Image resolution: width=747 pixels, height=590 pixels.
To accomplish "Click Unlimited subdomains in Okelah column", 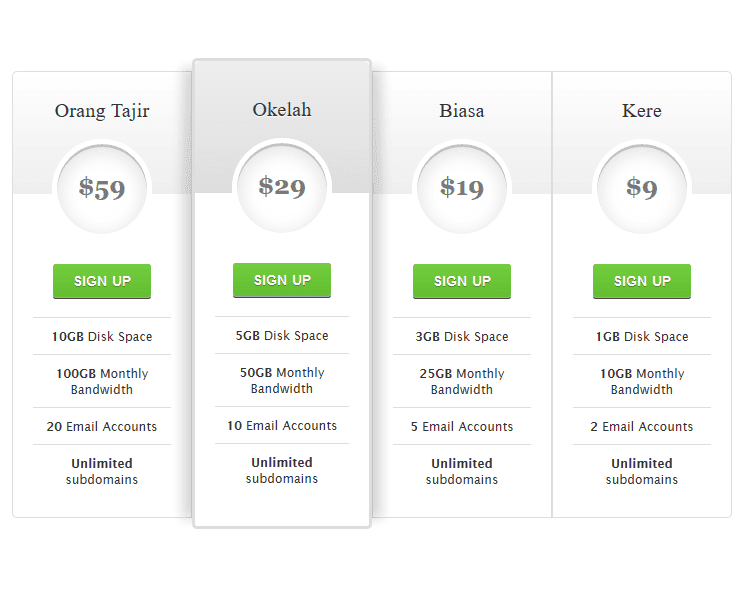I will 282,470.
